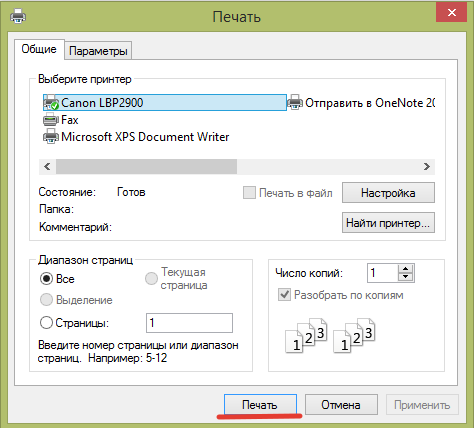Image resolution: width=474 pixels, height=428 pixels.
Task: Click left arrow of printer list scrollbar
Action: coord(47,166)
